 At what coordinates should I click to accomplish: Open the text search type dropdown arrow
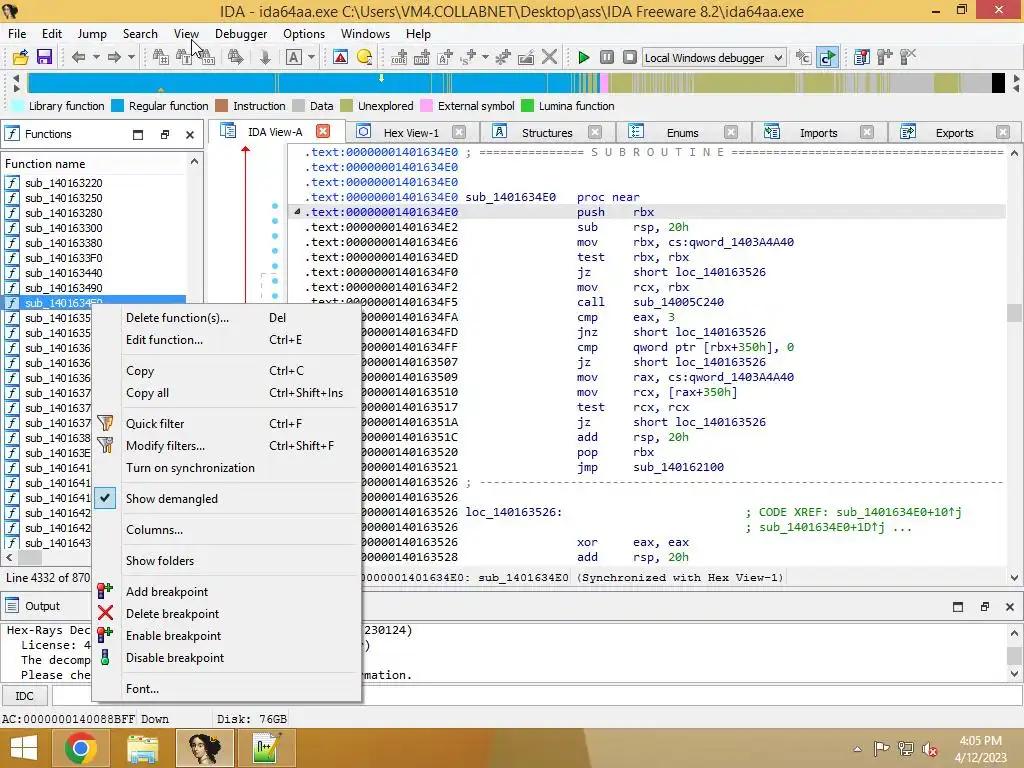tap(312, 58)
